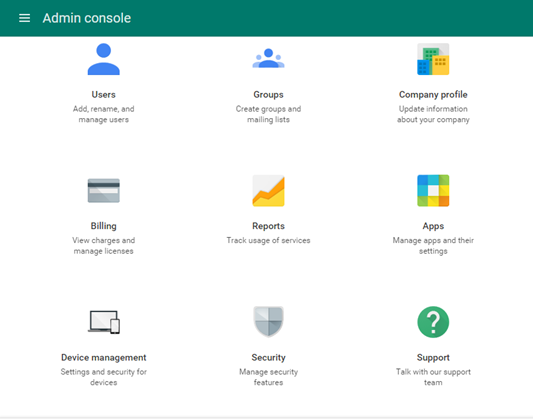Open the Company profile buildings icon
Image resolution: width=533 pixels, height=419 pixels.
click(433, 59)
